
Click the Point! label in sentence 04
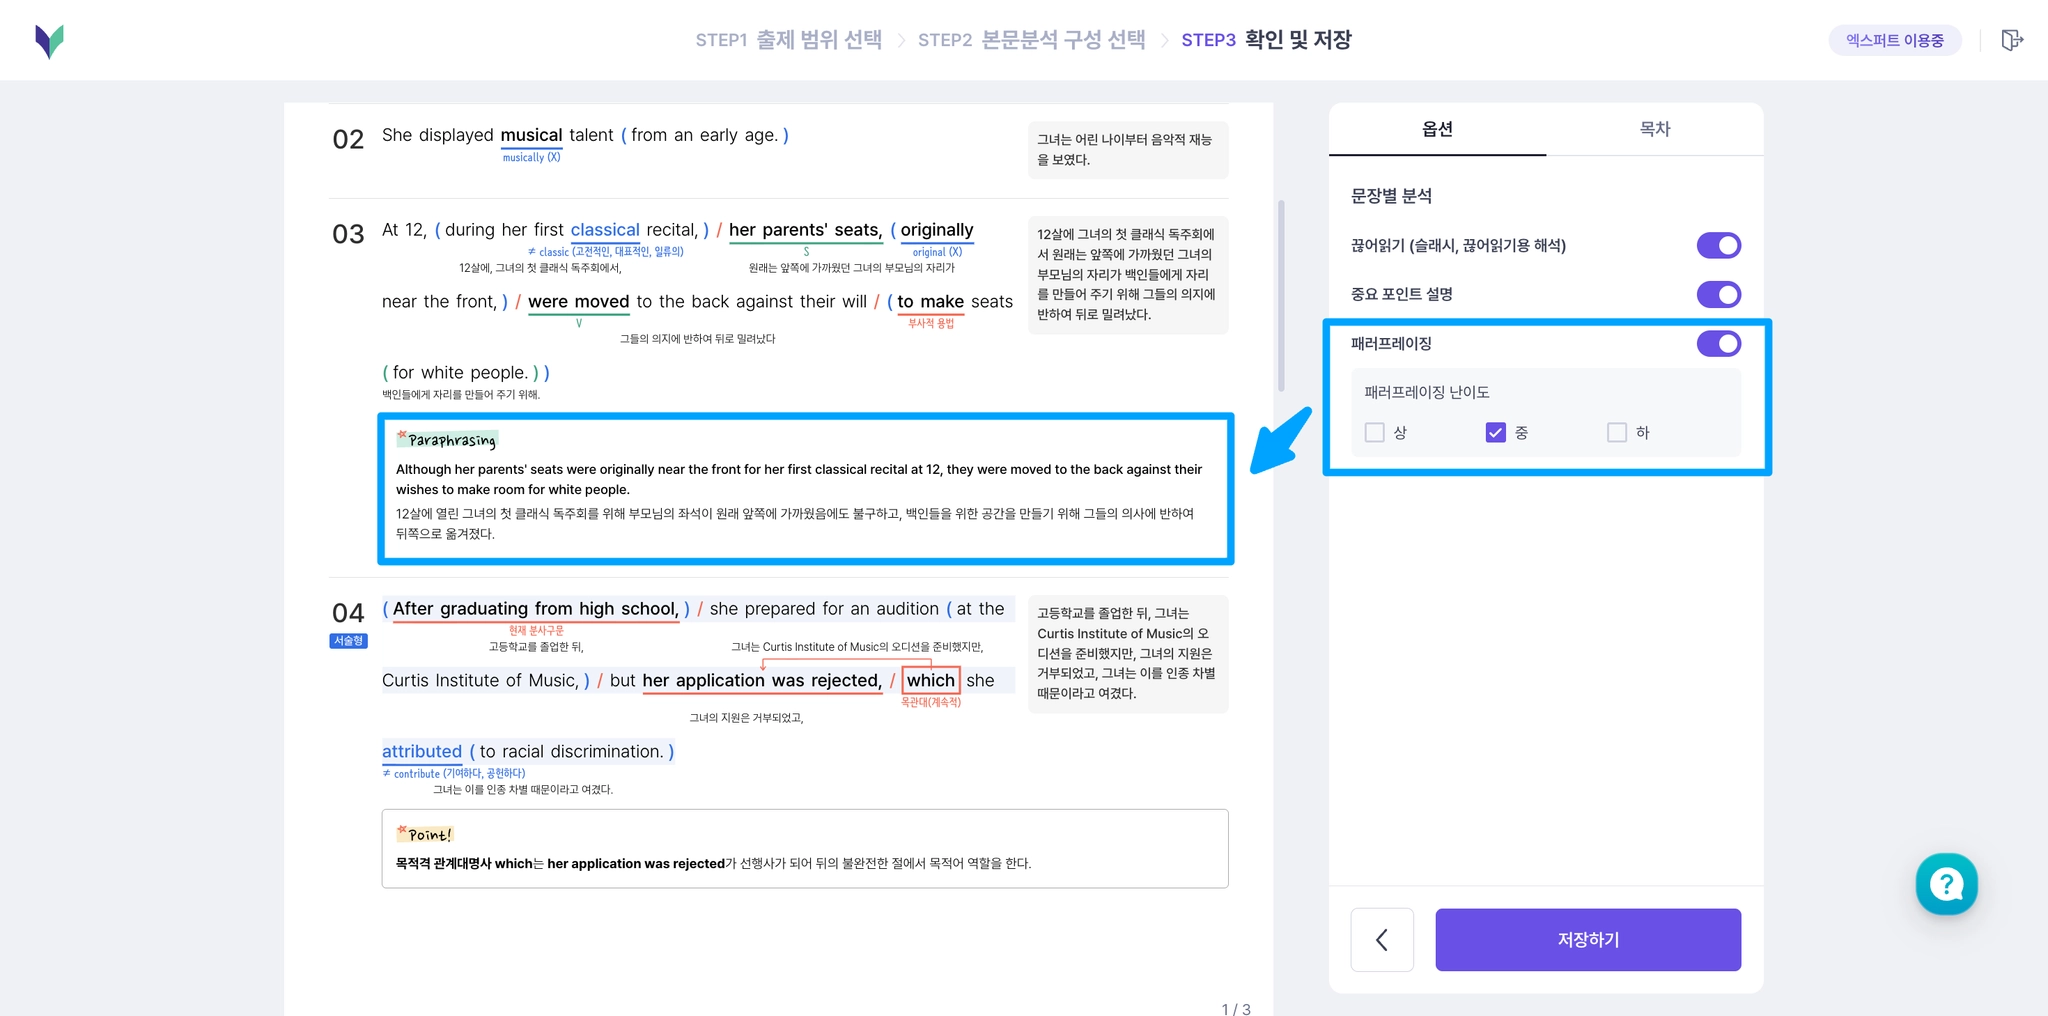click(425, 834)
